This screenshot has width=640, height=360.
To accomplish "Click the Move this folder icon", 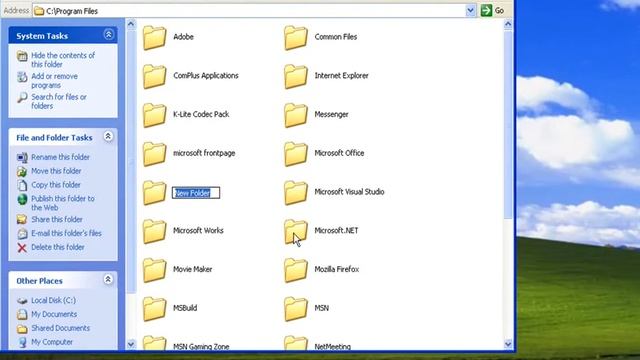I will [22, 171].
